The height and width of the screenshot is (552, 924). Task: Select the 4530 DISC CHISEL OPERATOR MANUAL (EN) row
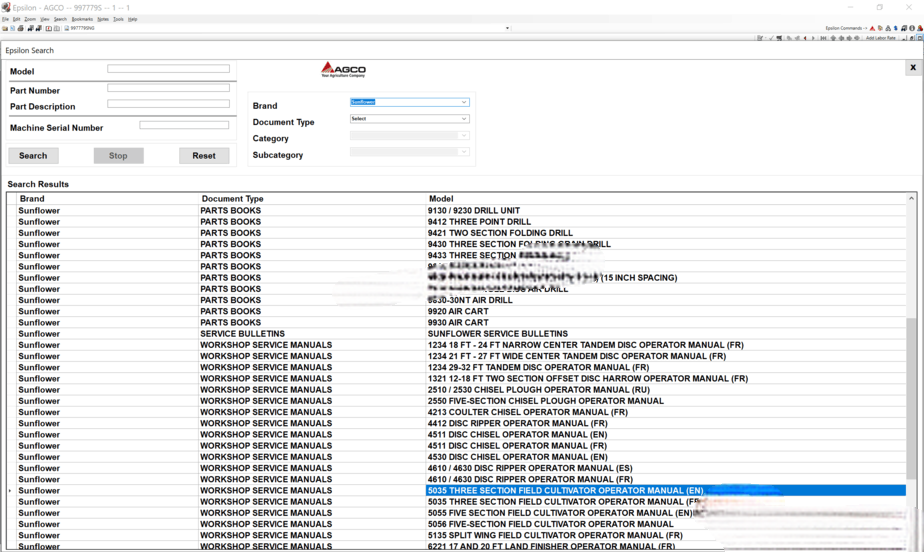coord(461,457)
